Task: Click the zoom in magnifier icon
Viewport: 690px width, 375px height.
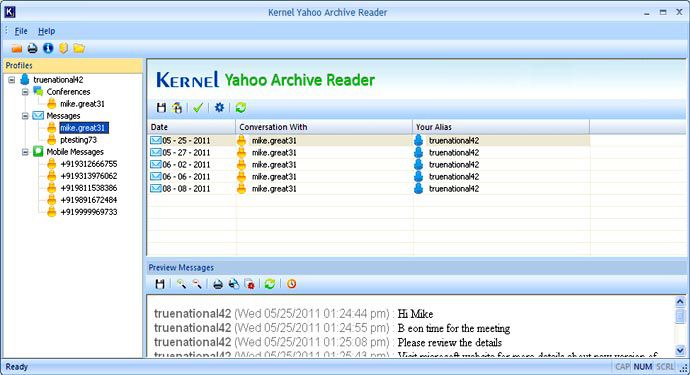Action: click(x=181, y=284)
